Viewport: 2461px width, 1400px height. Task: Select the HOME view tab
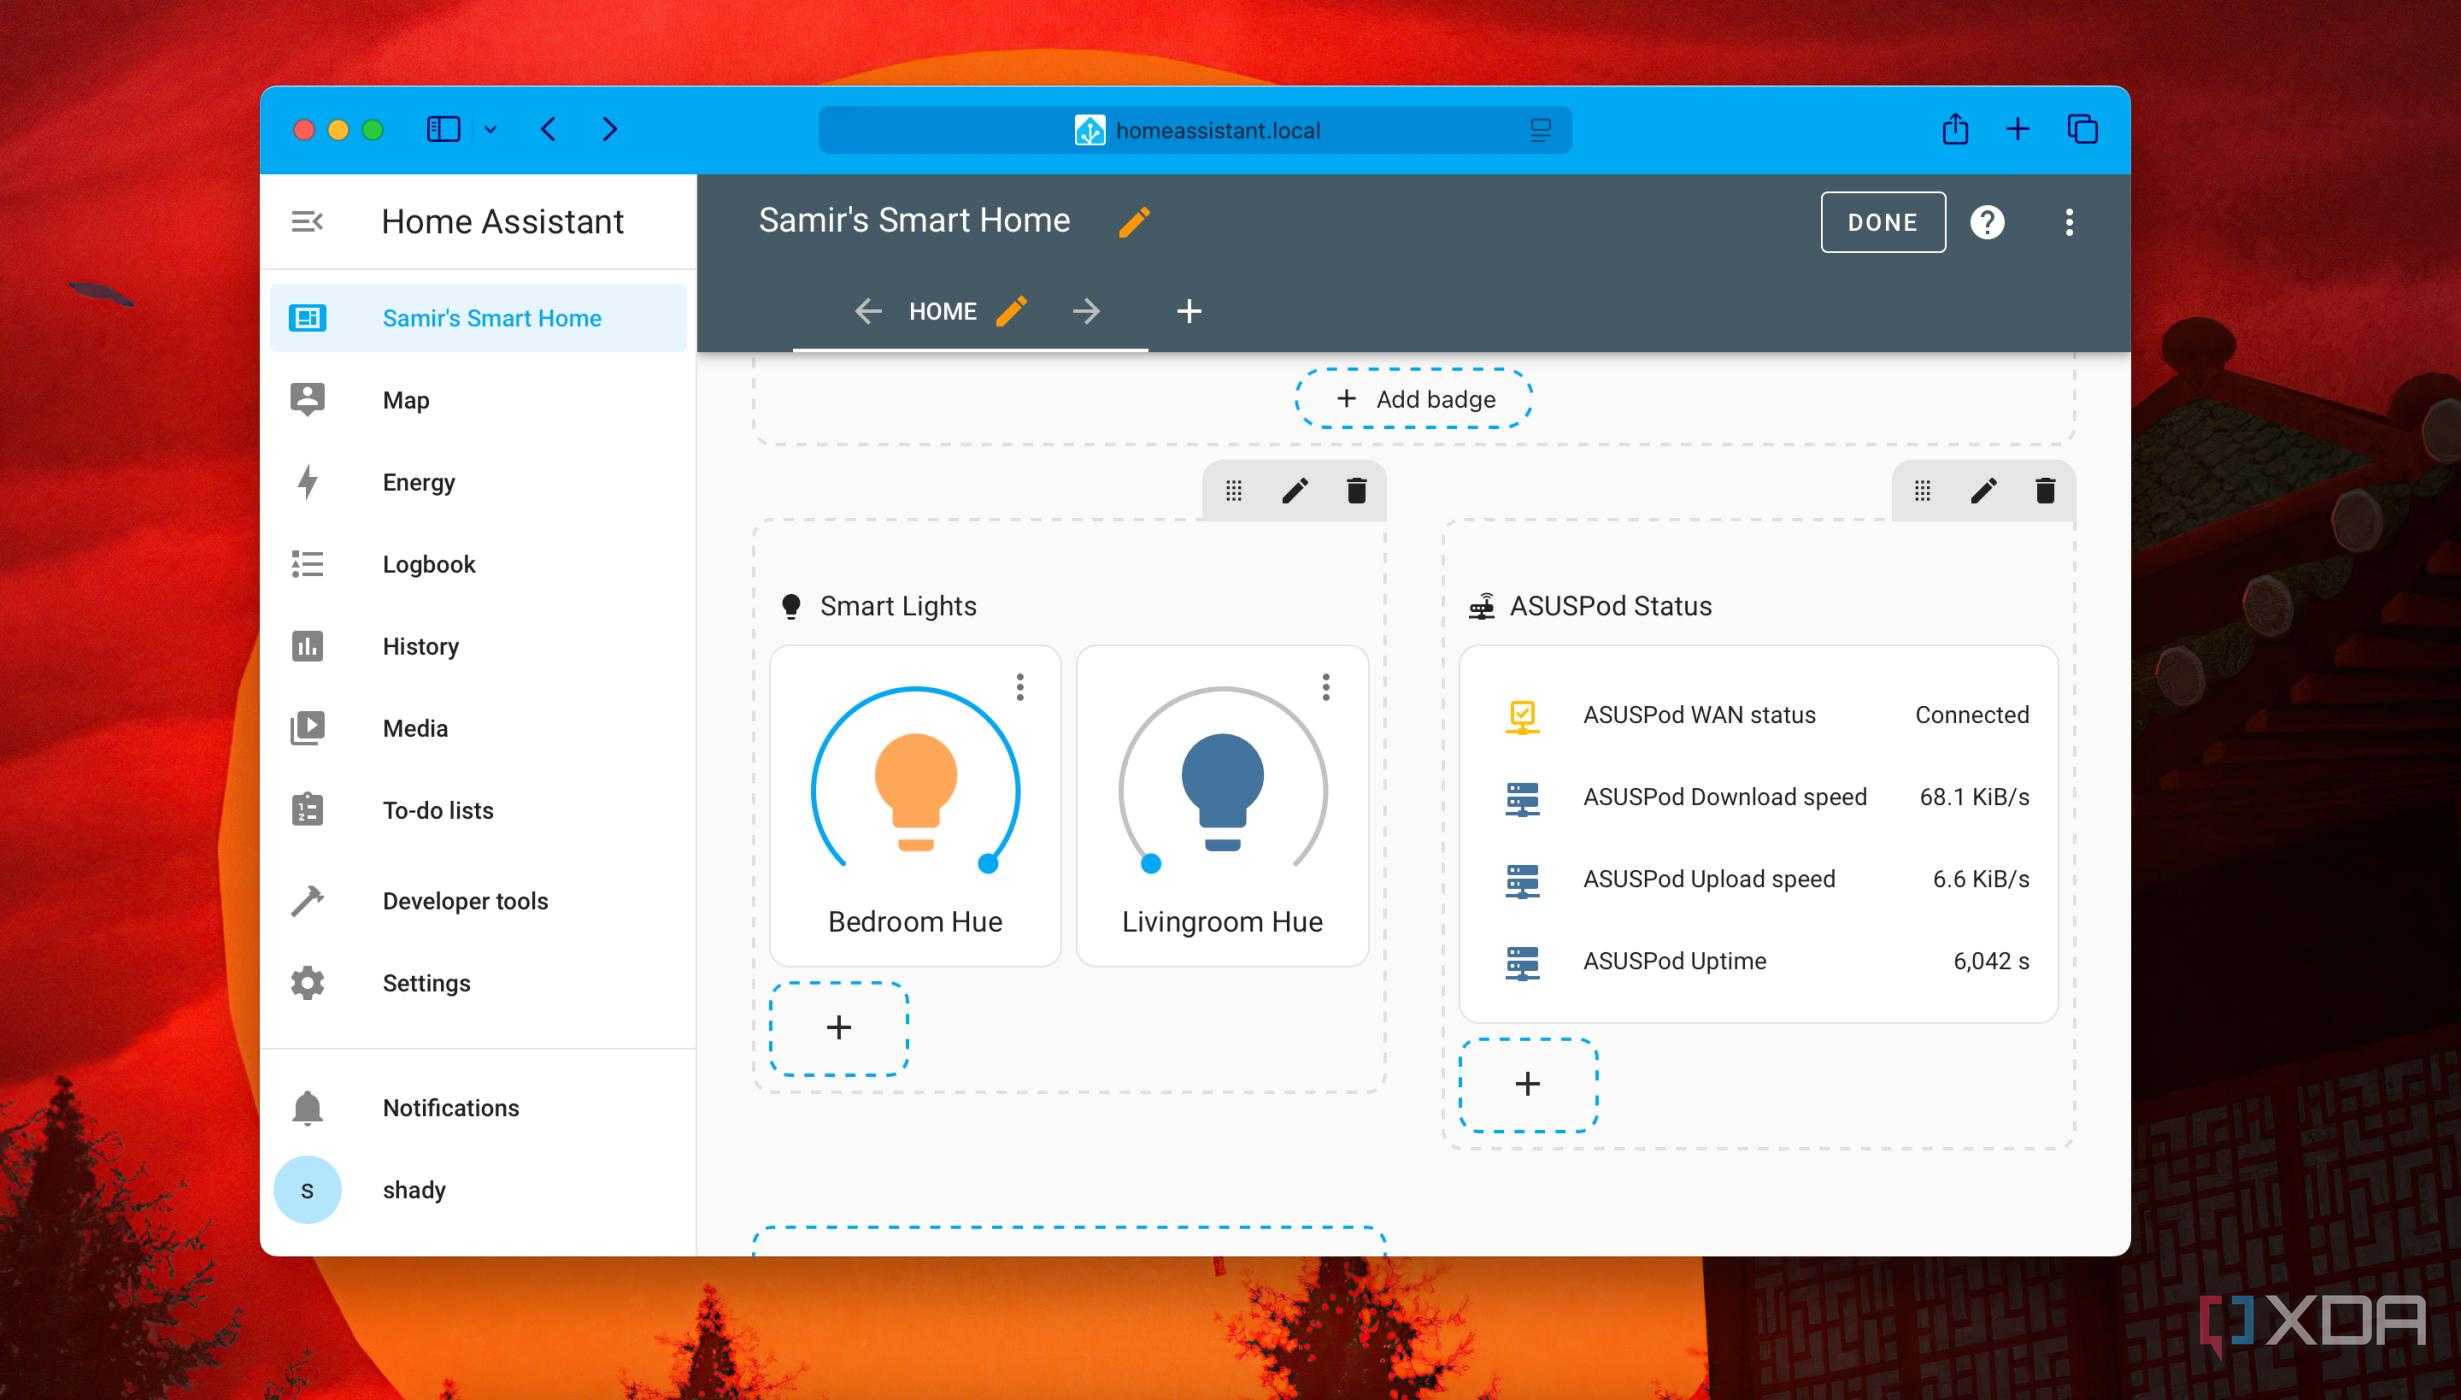[x=942, y=311]
